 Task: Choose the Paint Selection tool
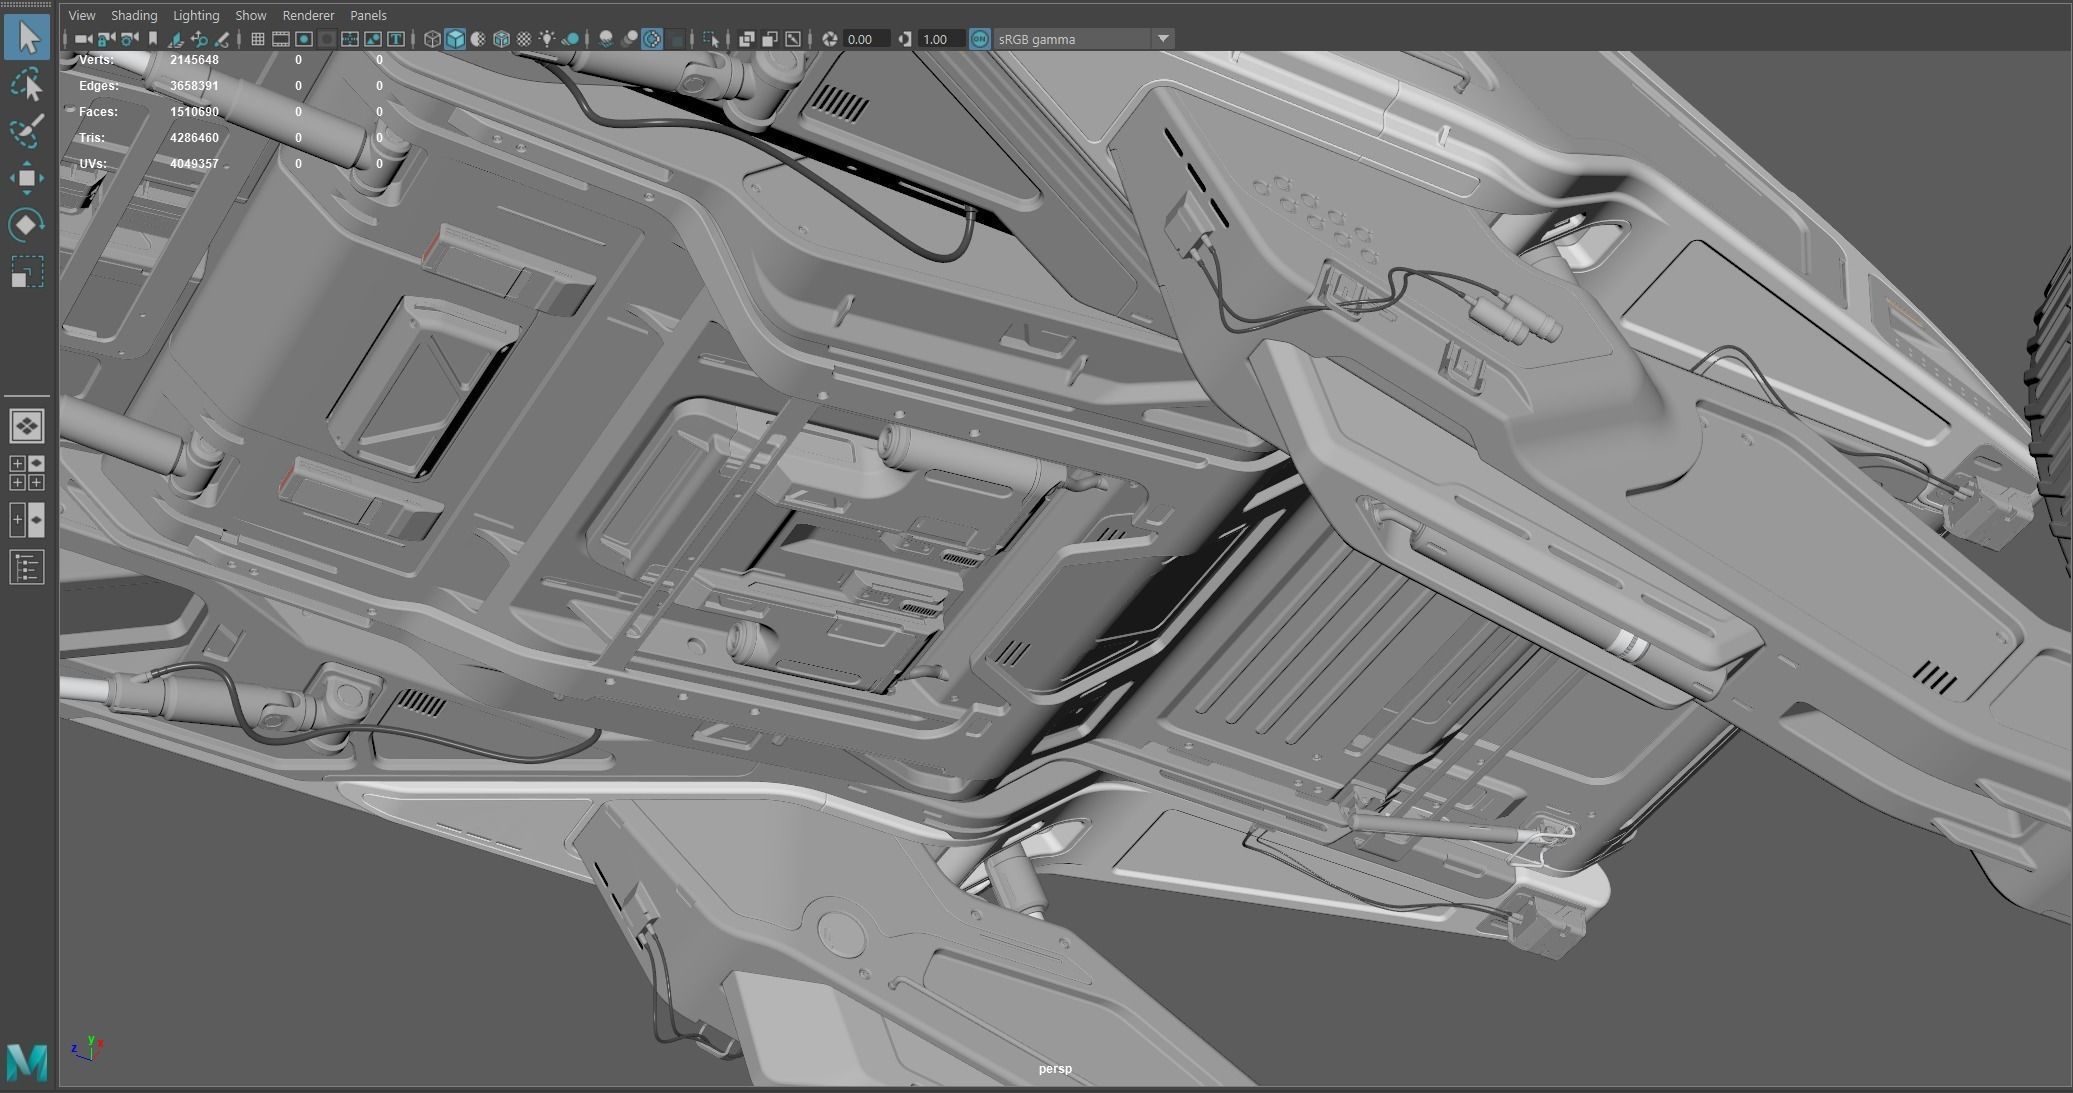(27, 131)
